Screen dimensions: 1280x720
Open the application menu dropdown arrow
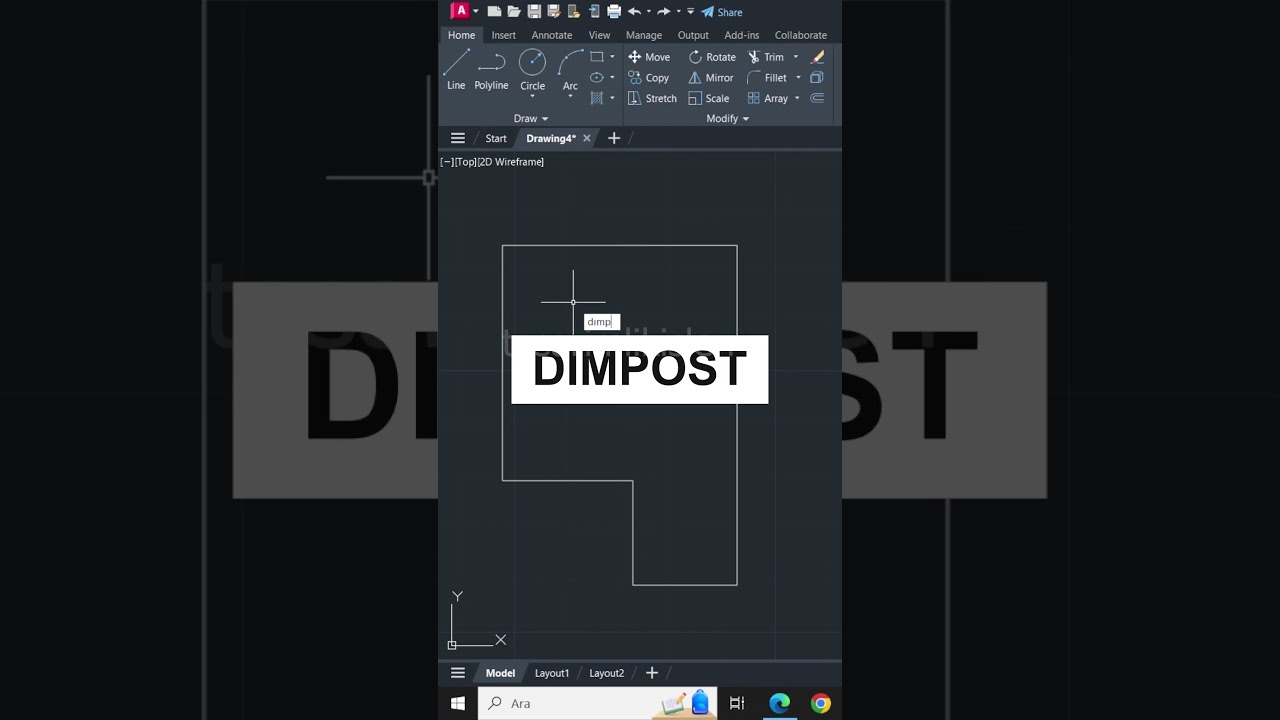476,11
